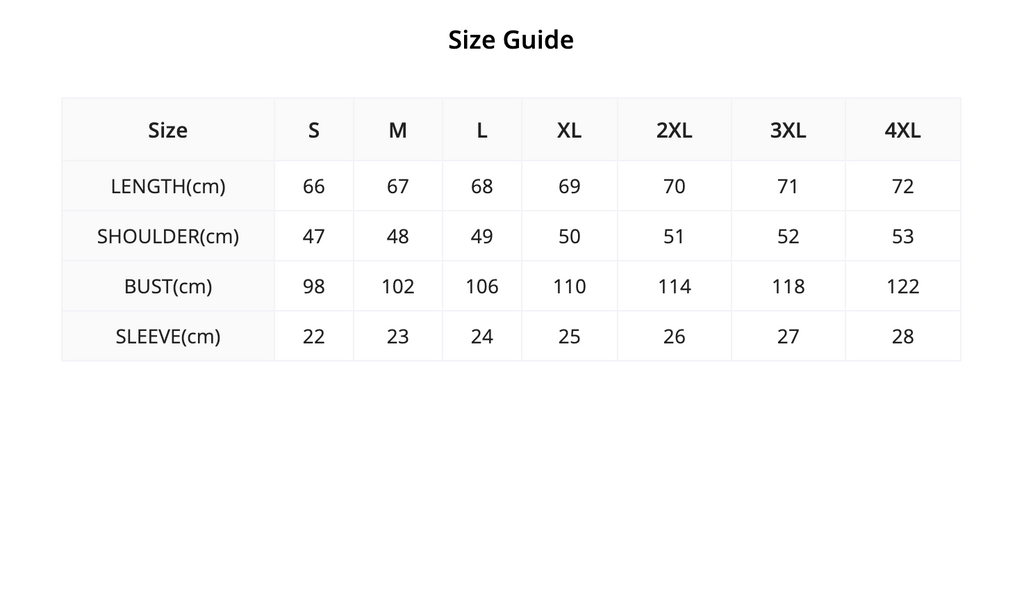
Task: Click the length value 66 for S
Action: [313, 186]
